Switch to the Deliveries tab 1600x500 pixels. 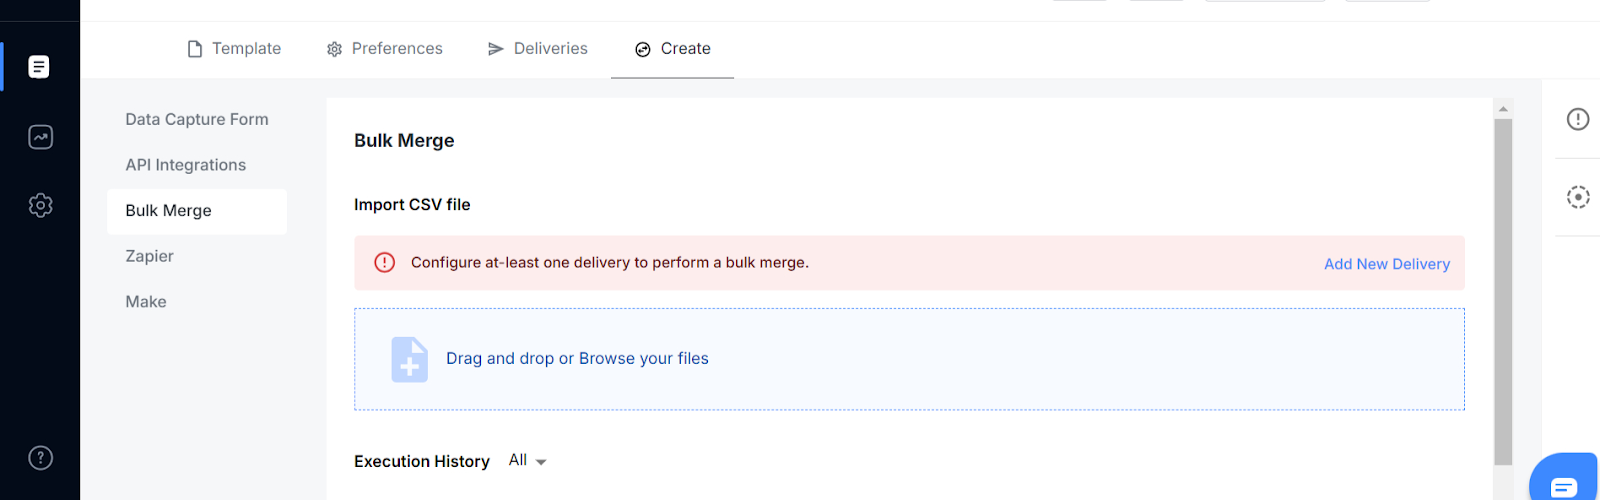point(538,49)
